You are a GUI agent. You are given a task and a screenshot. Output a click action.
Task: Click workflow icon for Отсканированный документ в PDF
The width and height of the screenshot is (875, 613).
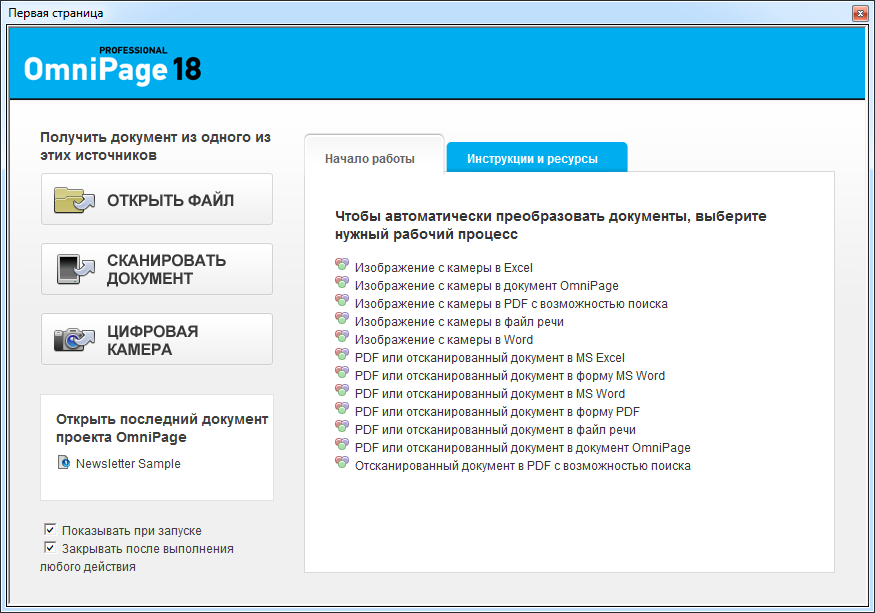point(342,462)
